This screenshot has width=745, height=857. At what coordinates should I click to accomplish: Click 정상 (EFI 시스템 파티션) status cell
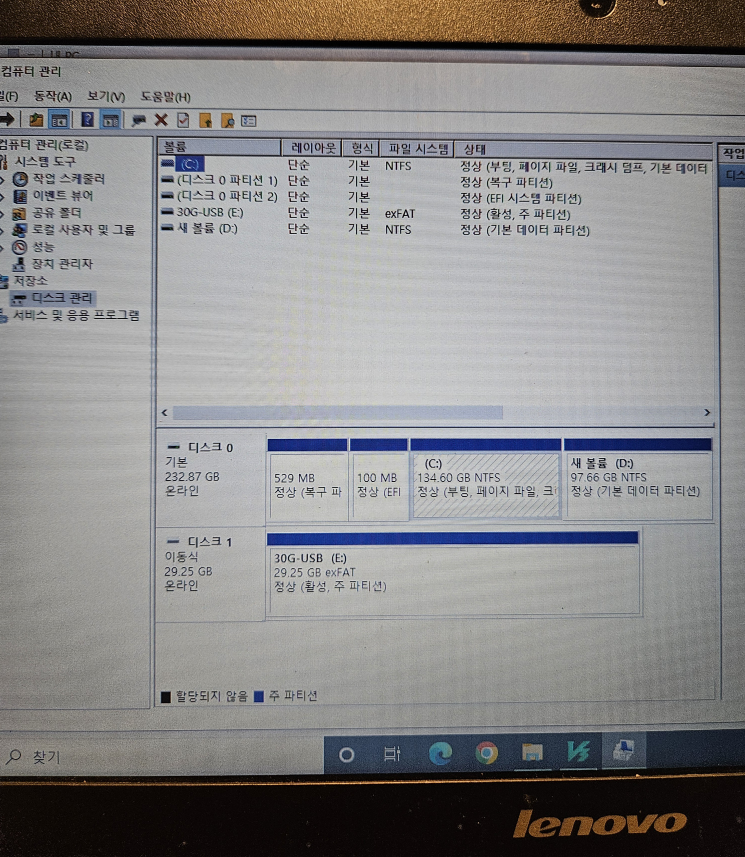click(520, 198)
